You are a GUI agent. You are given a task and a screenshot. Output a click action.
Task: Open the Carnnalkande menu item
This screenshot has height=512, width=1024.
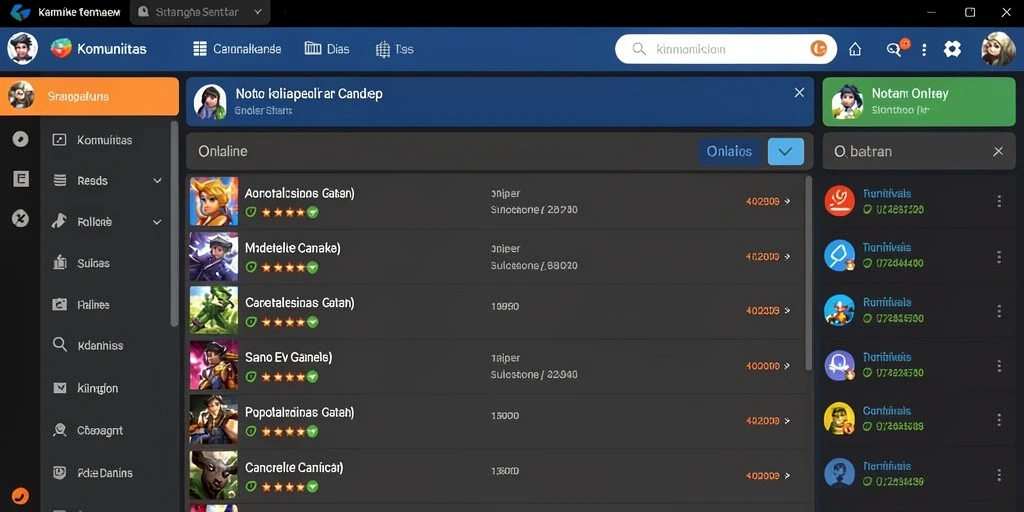tap(238, 49)
